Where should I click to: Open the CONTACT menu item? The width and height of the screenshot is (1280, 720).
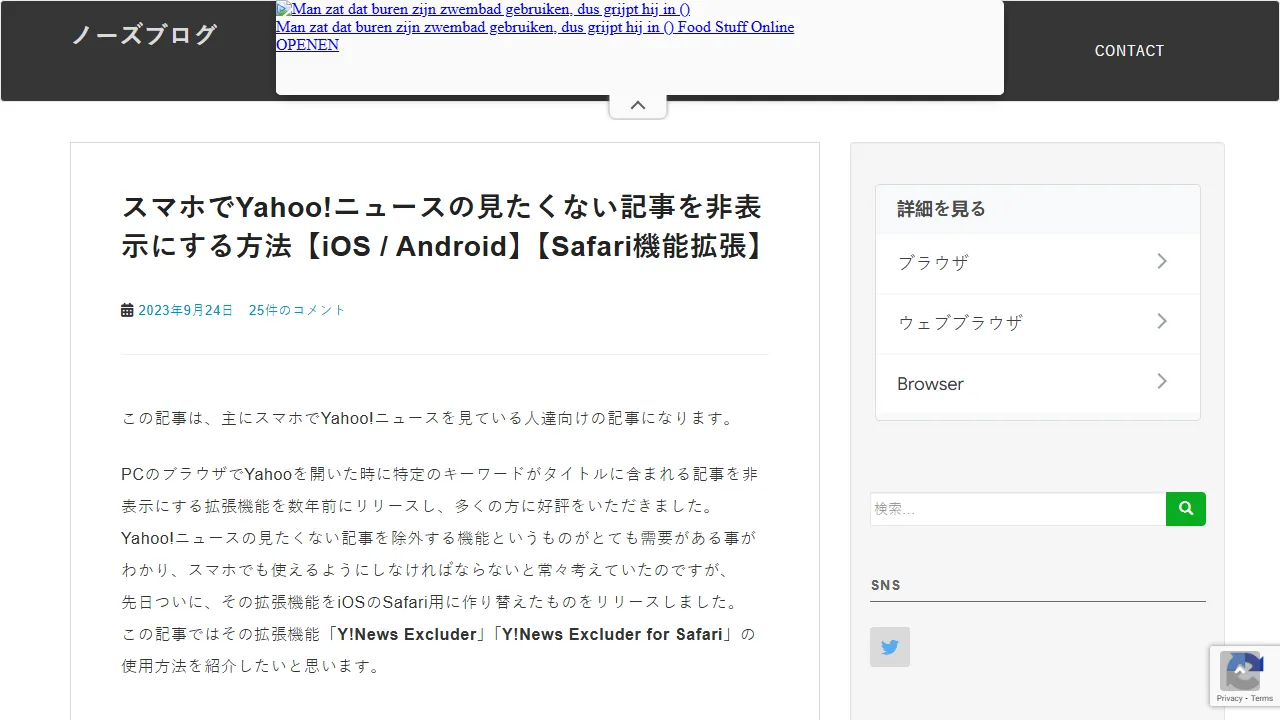pyautogui.click(x=1129, y=50)
